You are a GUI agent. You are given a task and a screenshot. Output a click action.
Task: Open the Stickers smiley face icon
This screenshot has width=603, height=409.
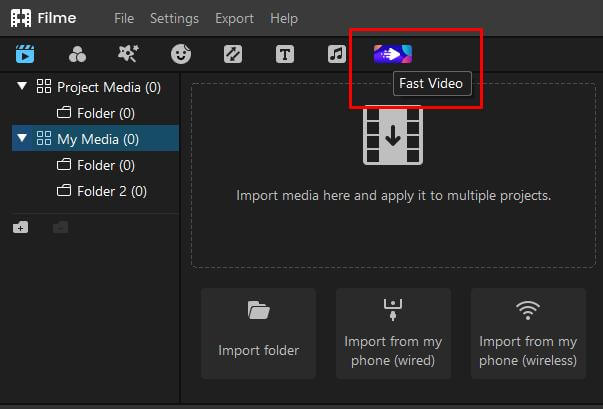[180, 54]
